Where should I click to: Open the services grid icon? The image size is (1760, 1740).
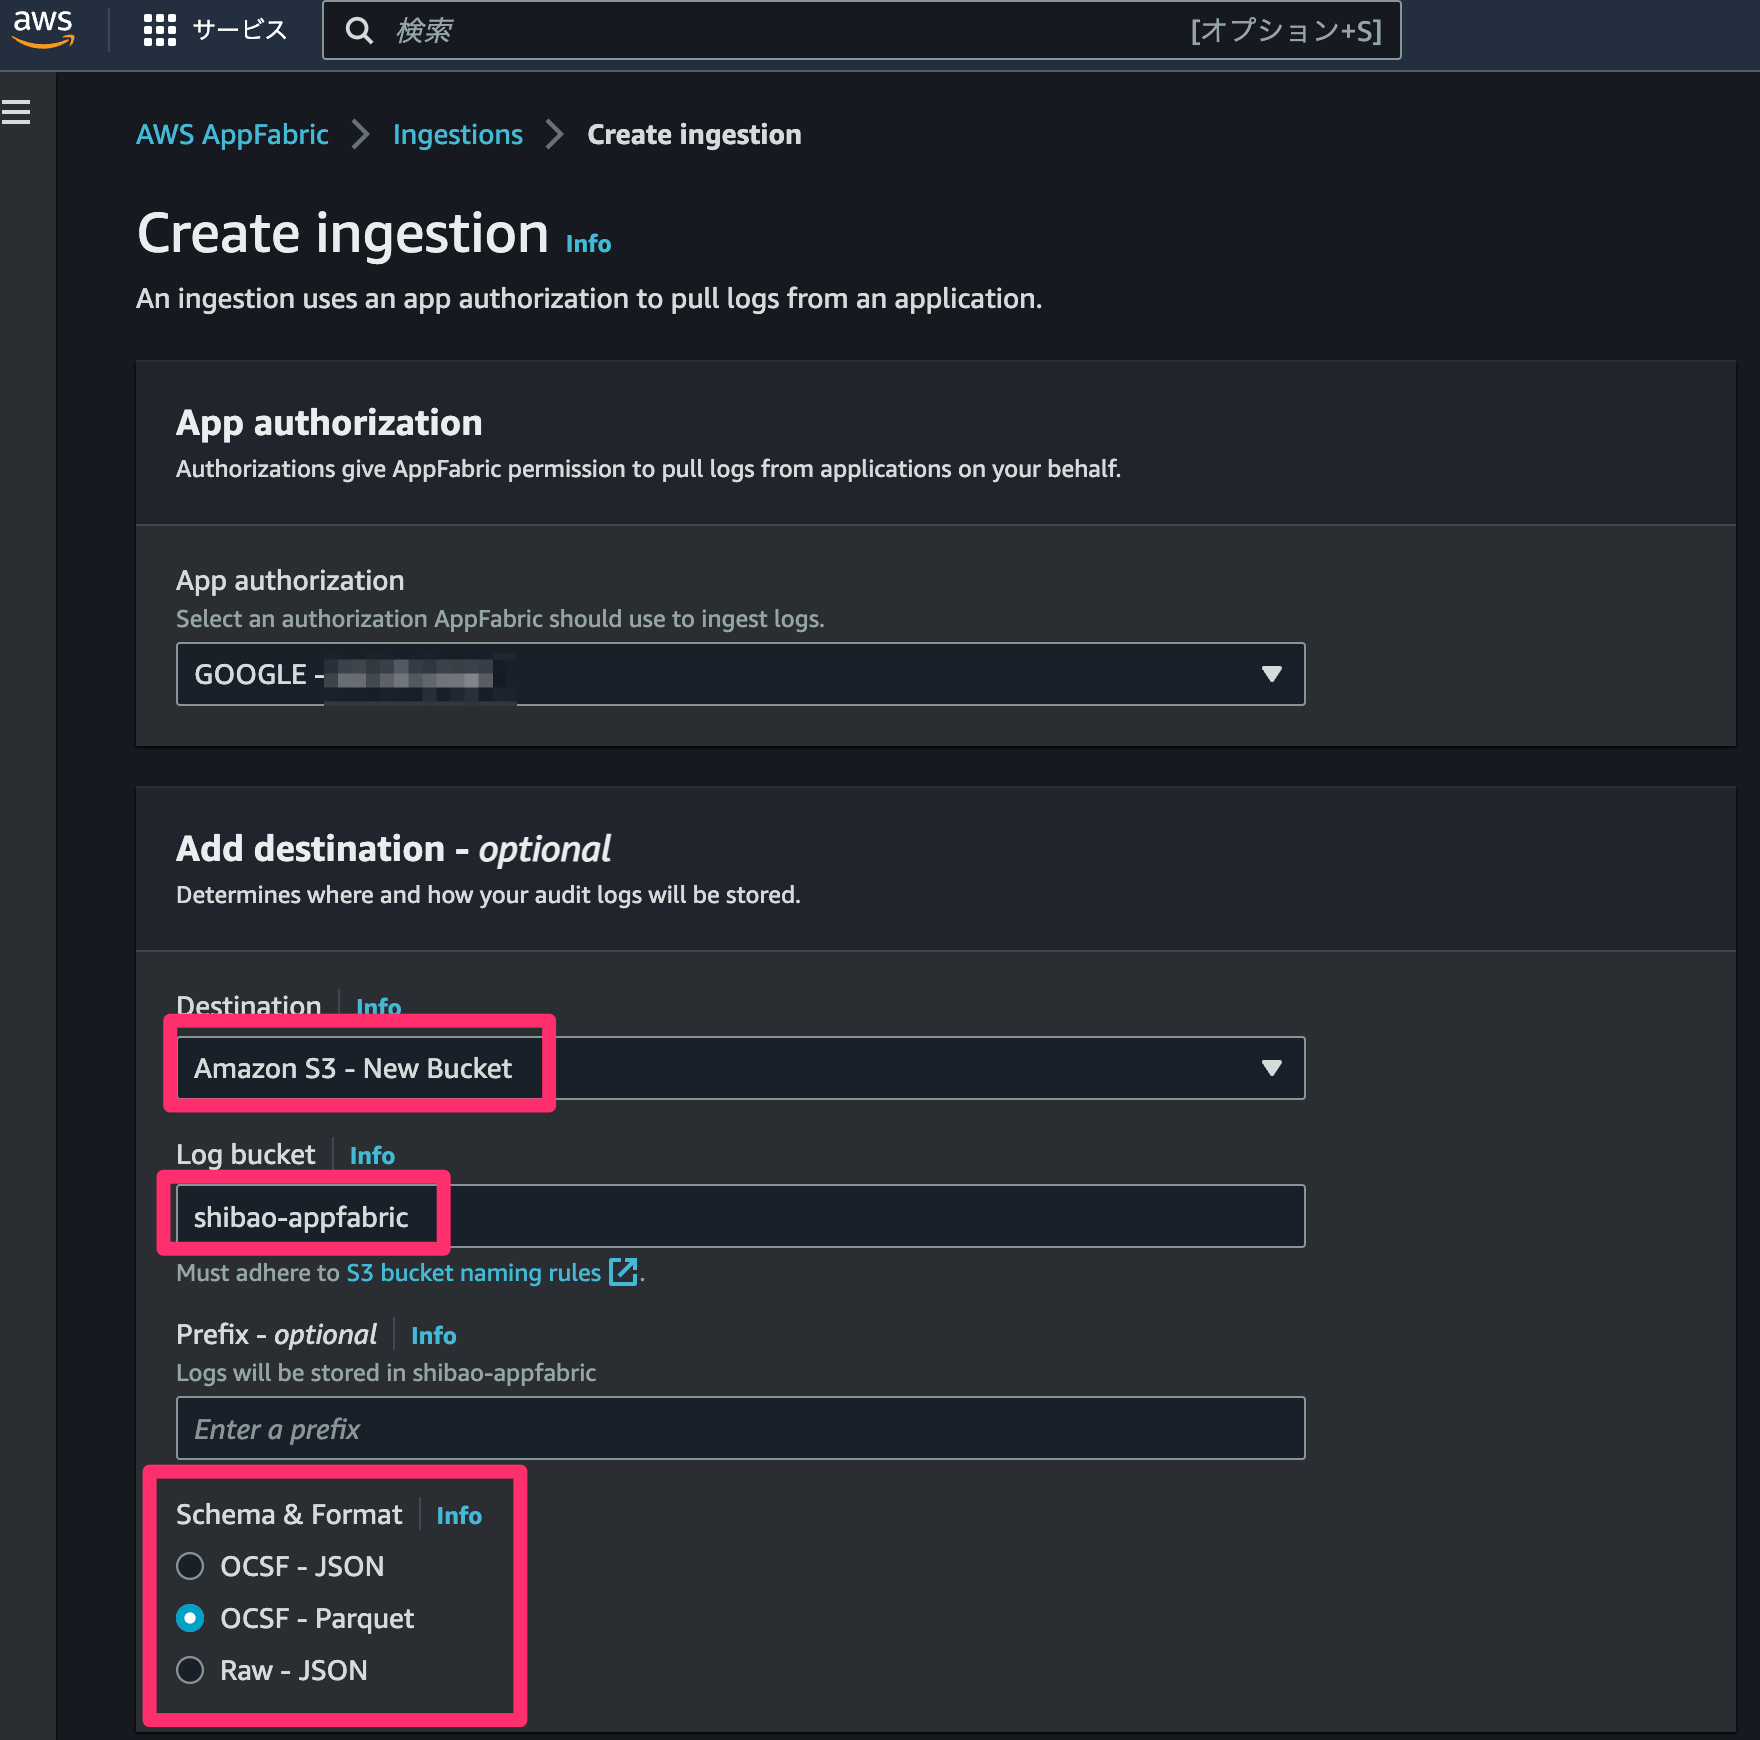pyautogui.click(x=160, y=30)
